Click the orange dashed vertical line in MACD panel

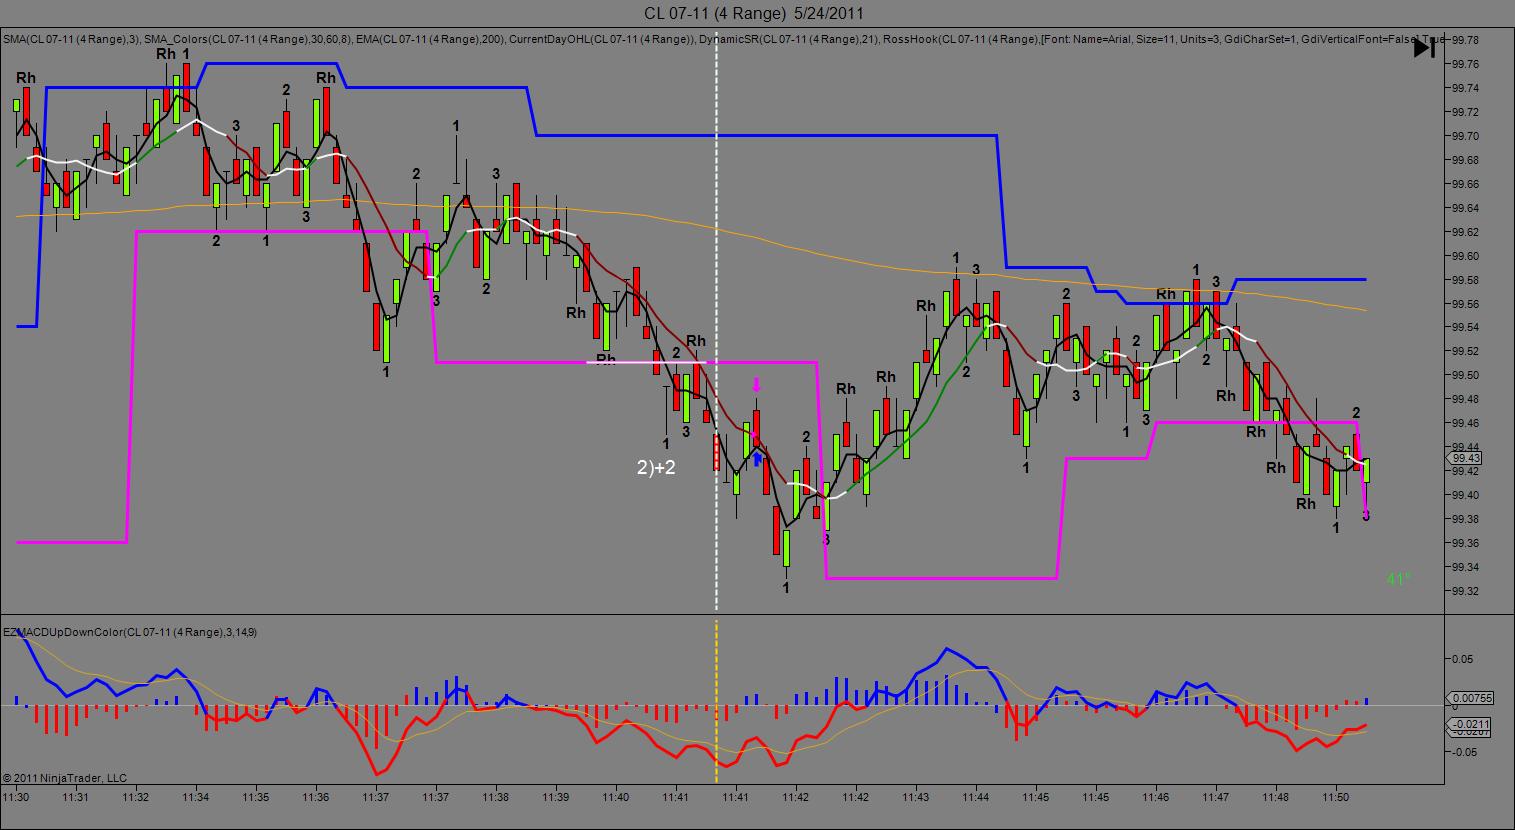(x=716, y=700)
